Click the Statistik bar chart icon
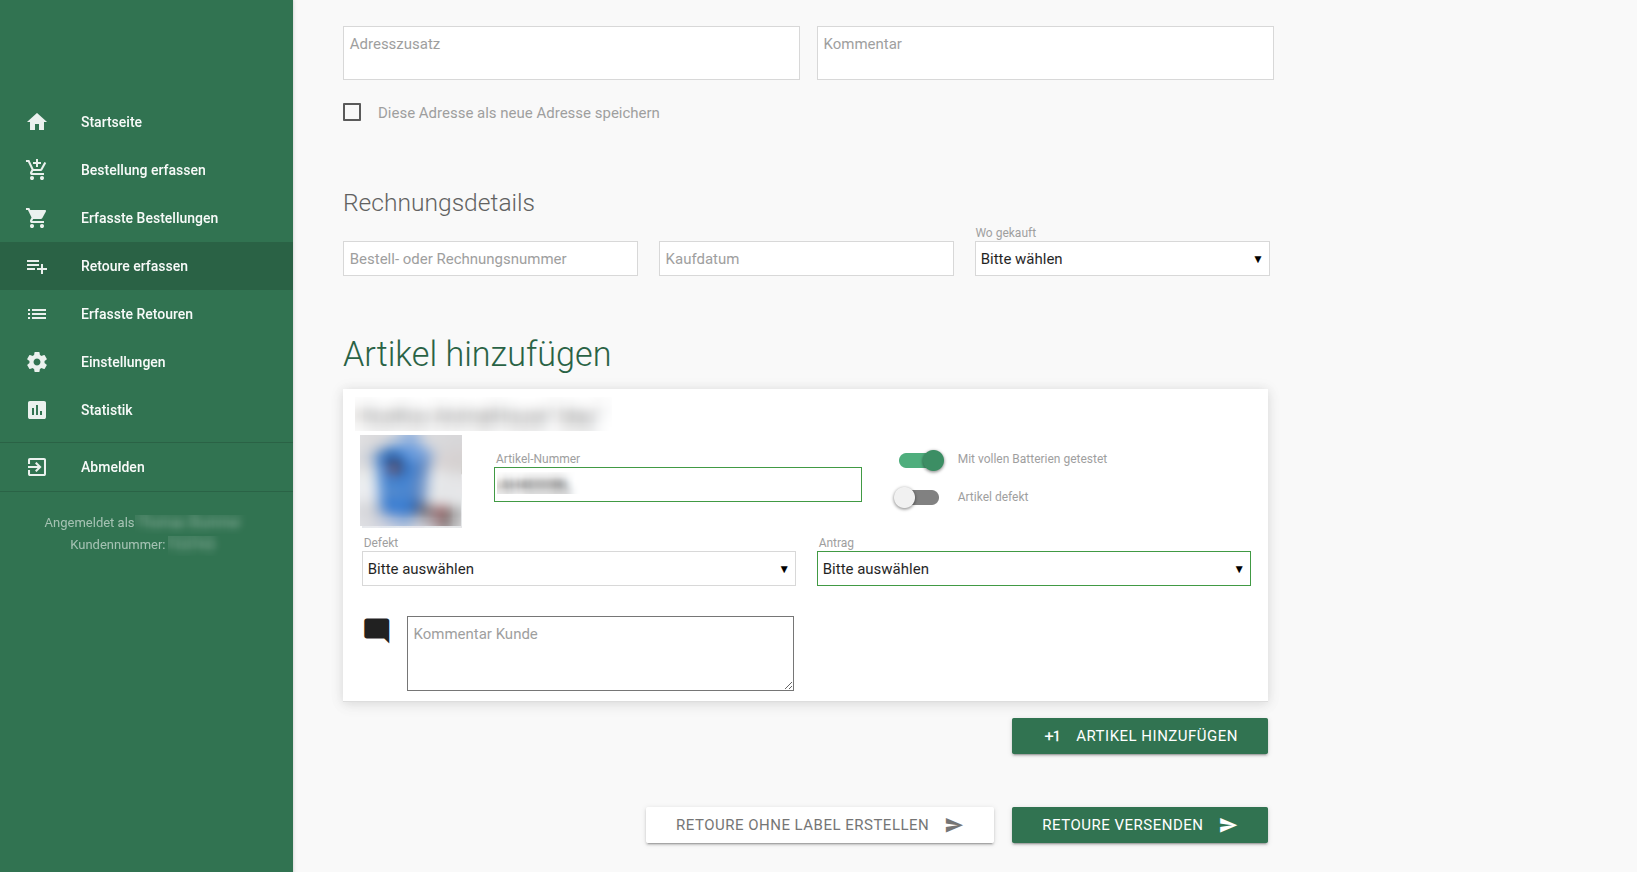Screen dimensions: 1637x872 (x=37, y=410)
